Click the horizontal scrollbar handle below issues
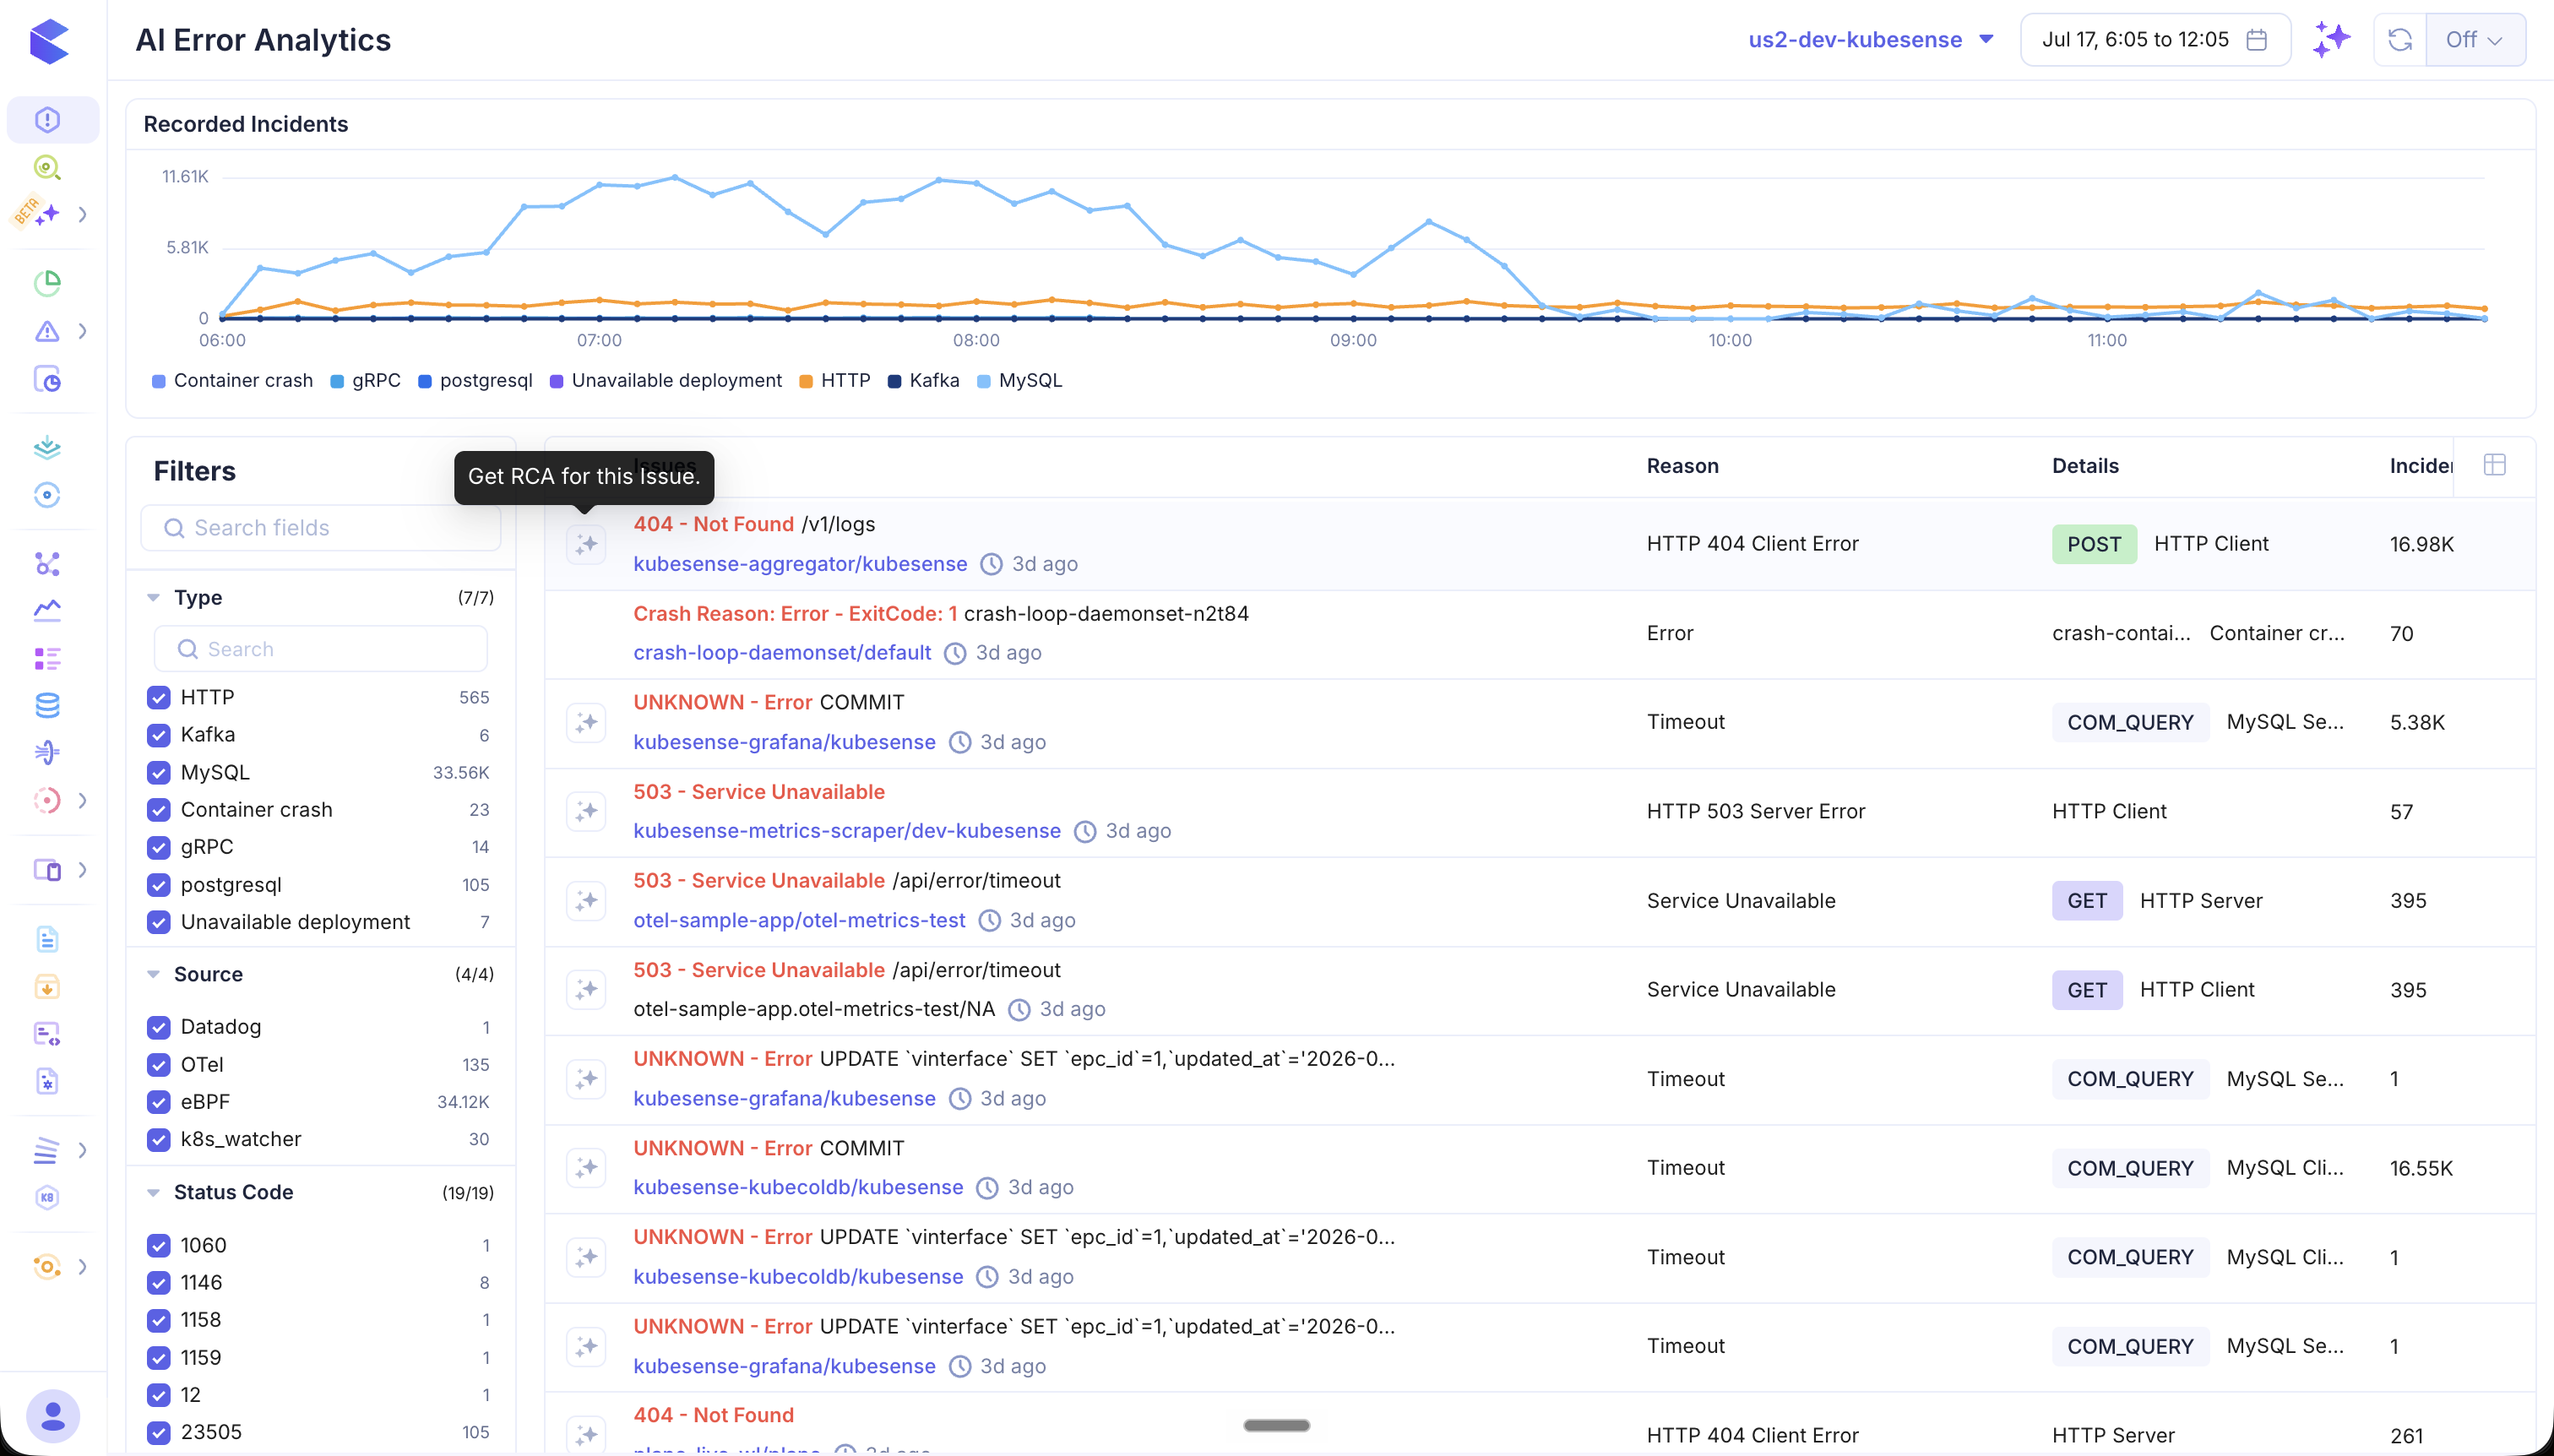The image size is (2554, 1456). tap(1276, 1425)
